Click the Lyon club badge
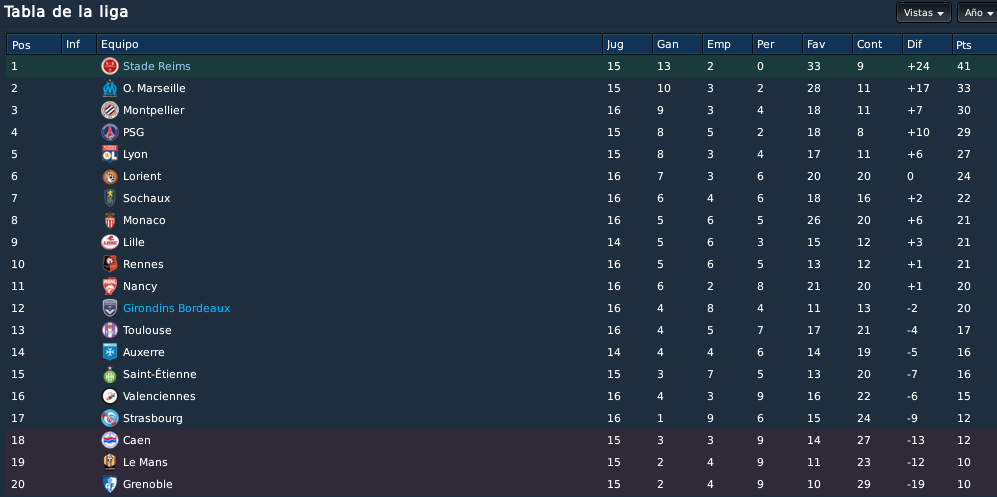This screenshot has width=997, height=497. (110, 154)
